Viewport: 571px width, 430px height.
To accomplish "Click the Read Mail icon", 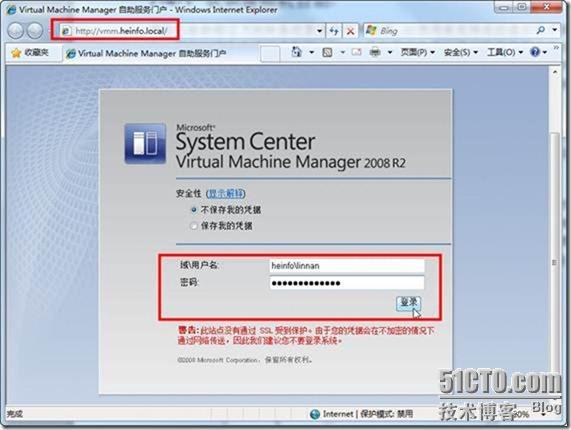I will point(357,52).
